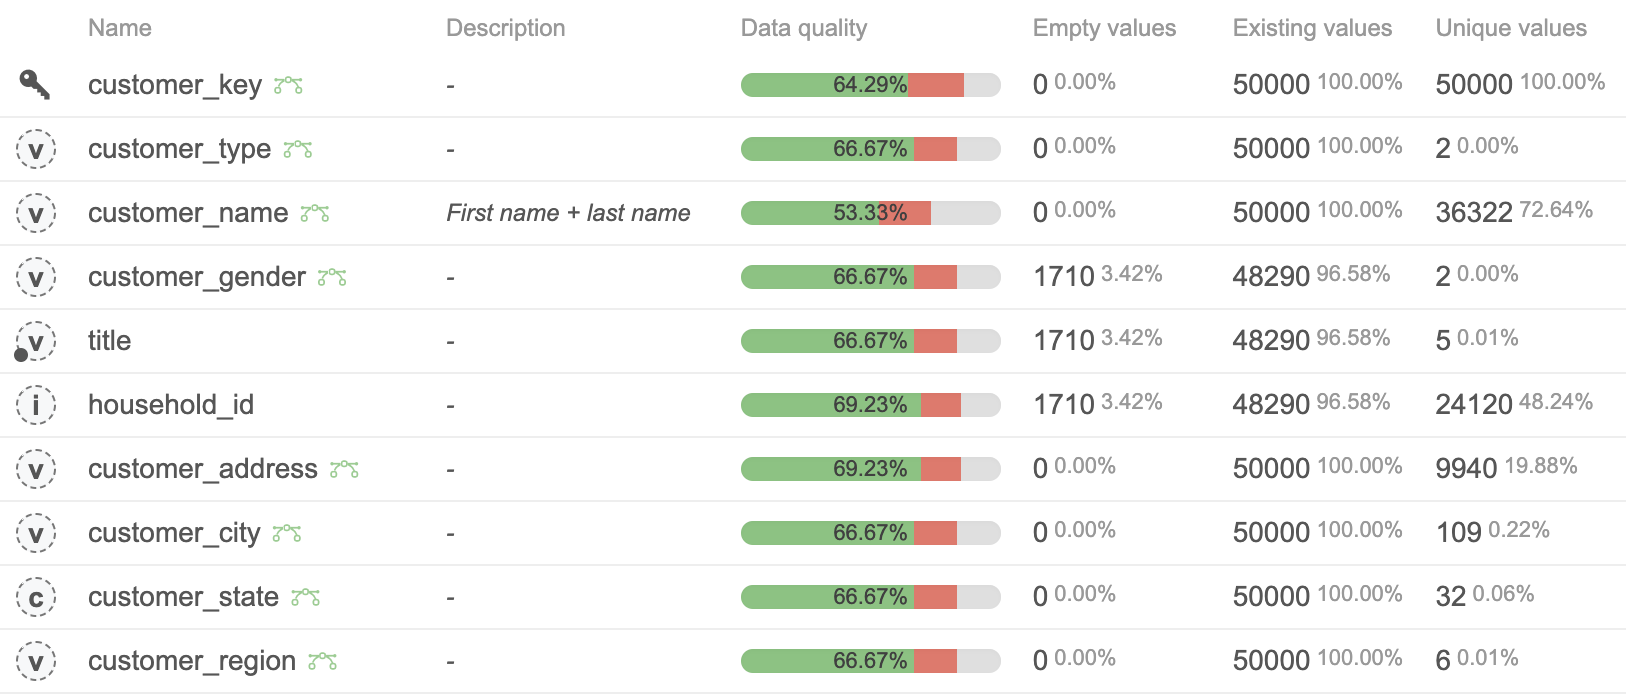1626x694 pixels.
Task: Click the household_id data quality bar
Action: tap(870, 405)
